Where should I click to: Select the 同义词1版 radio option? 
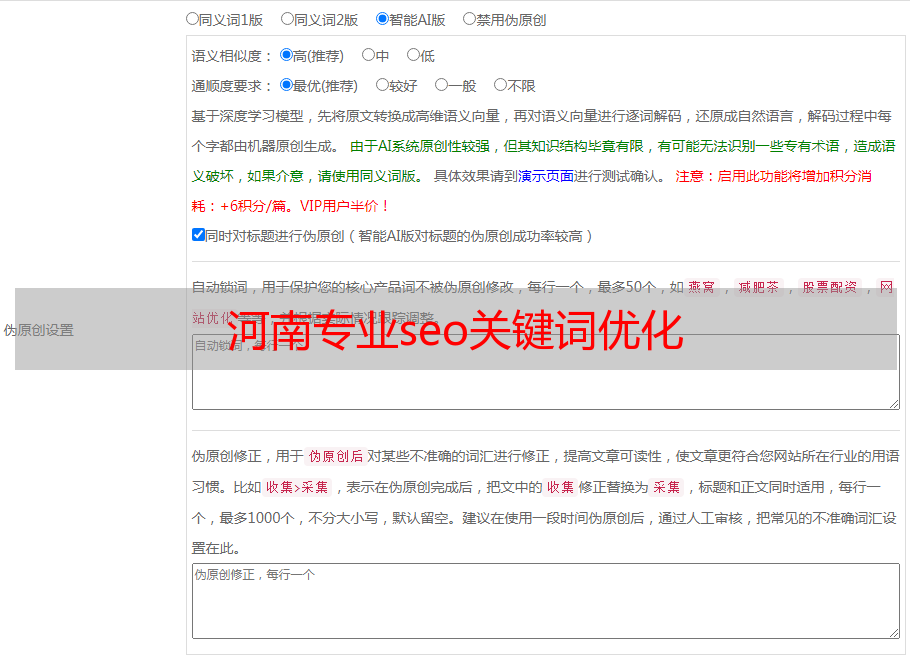[193, 19]
